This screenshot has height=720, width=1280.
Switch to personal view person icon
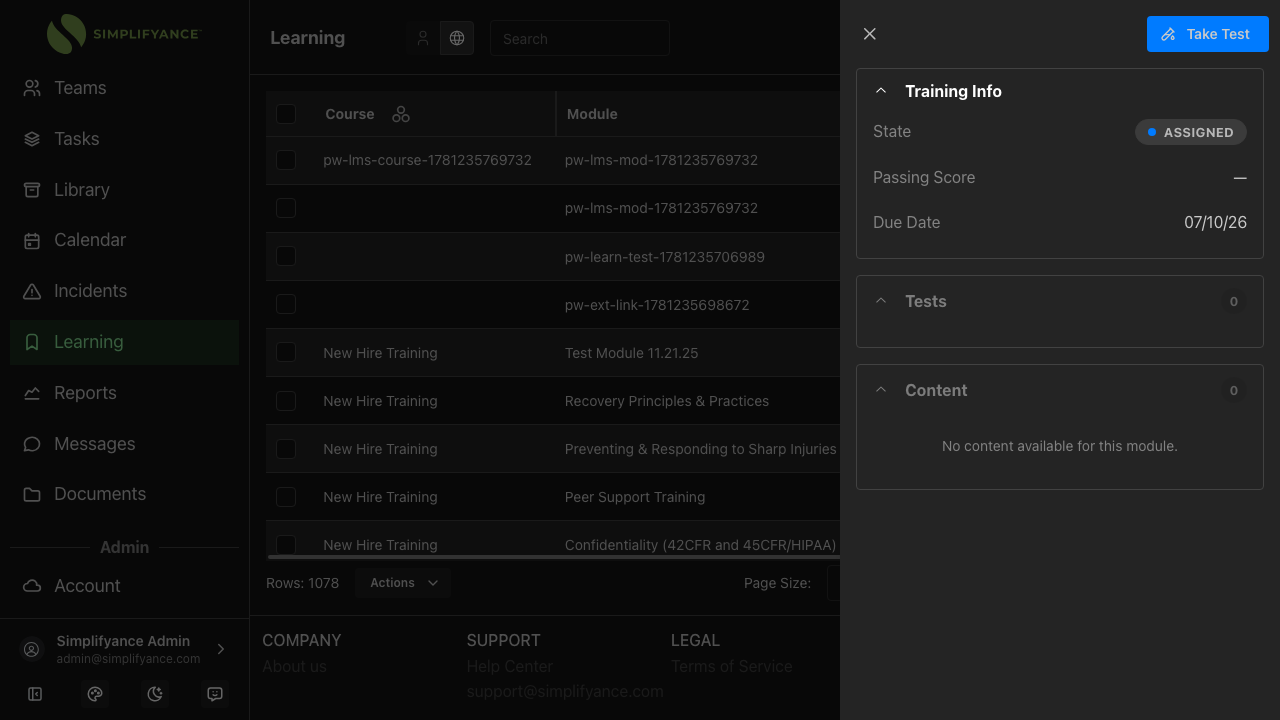(x=423, y=38)
